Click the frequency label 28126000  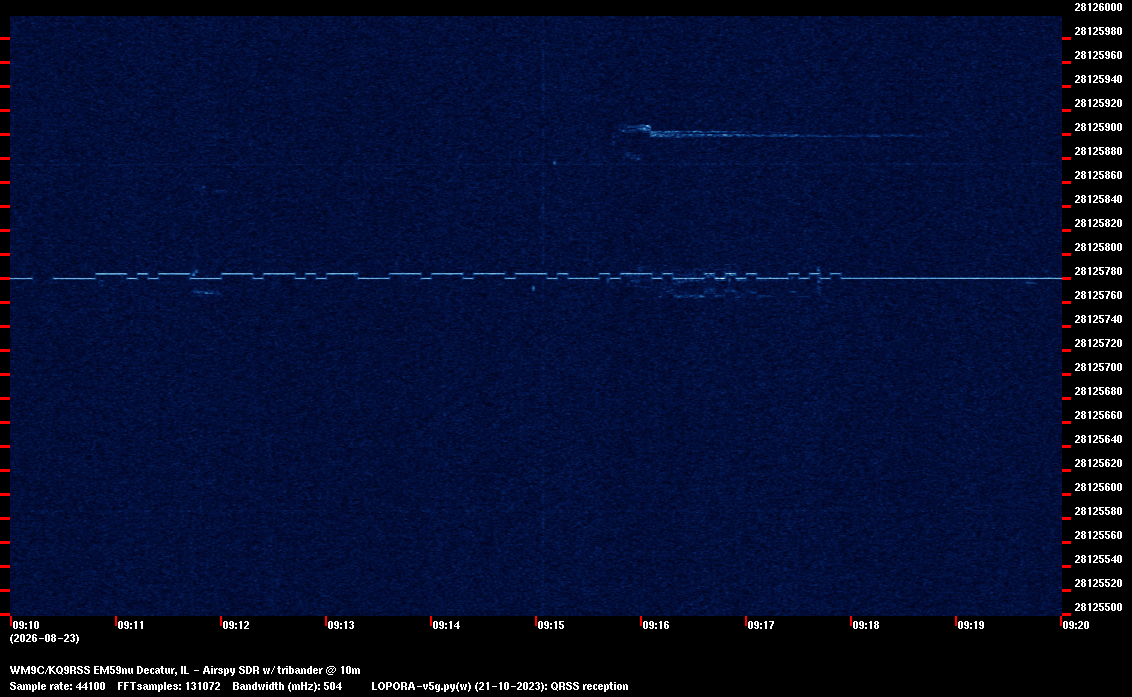1098,7
